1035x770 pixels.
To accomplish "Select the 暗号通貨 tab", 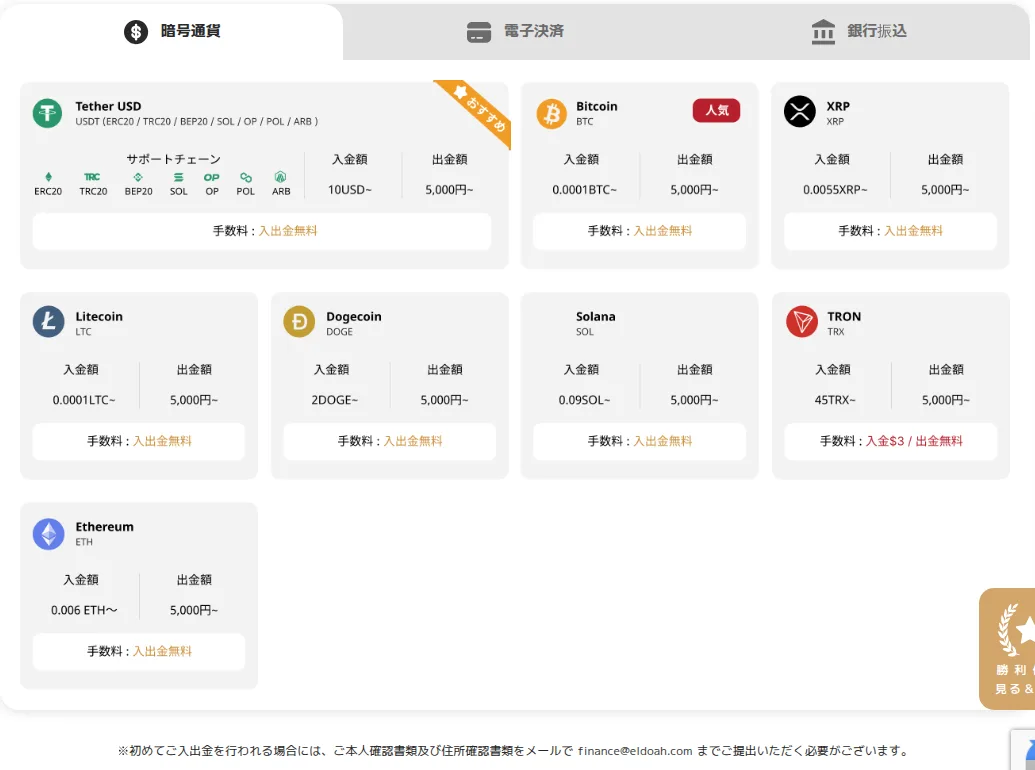I will [x=172, y=31].
